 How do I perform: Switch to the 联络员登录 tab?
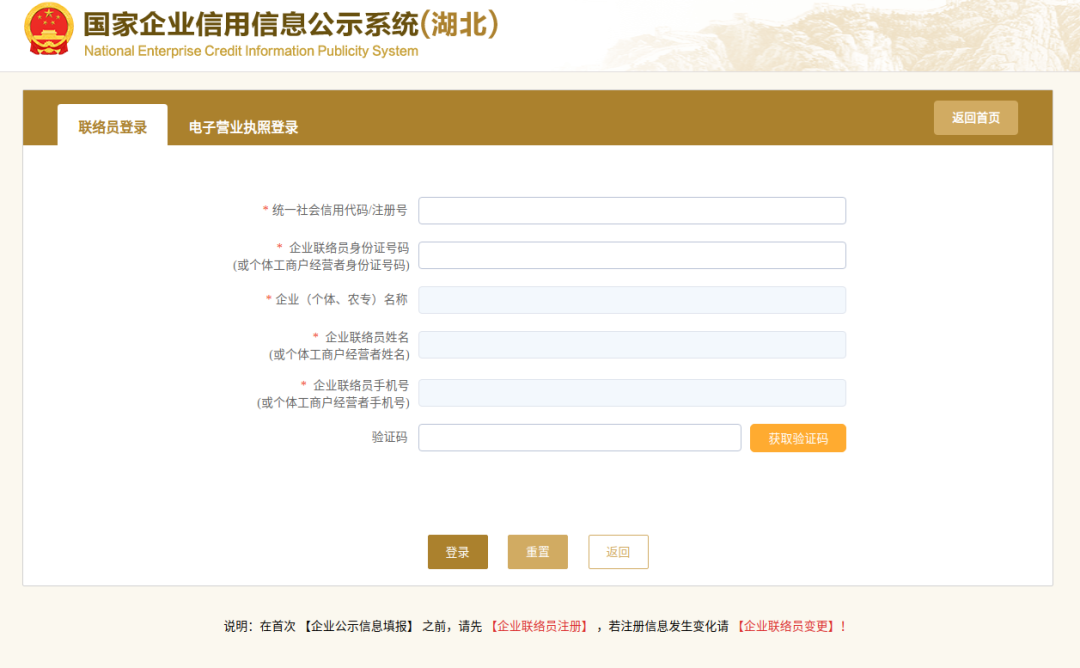click(113, 127)
